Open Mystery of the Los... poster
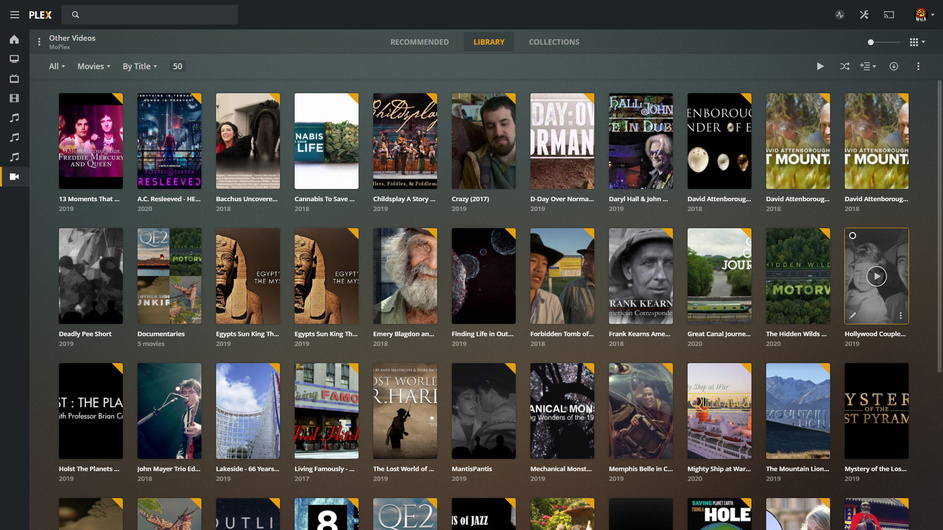943x530 pixels. coord(876,410)
